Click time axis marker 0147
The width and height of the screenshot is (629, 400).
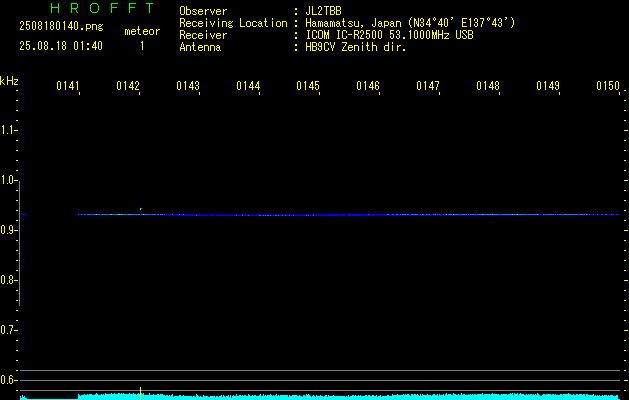pos(427,86)
